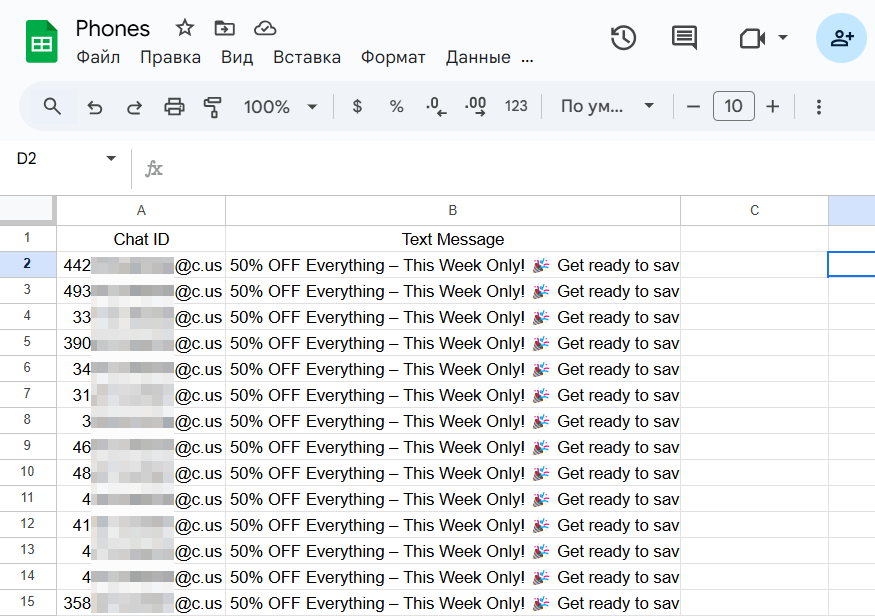Open the video call options dropdown
Screen dimensions: 875x616
pos(783,38)
